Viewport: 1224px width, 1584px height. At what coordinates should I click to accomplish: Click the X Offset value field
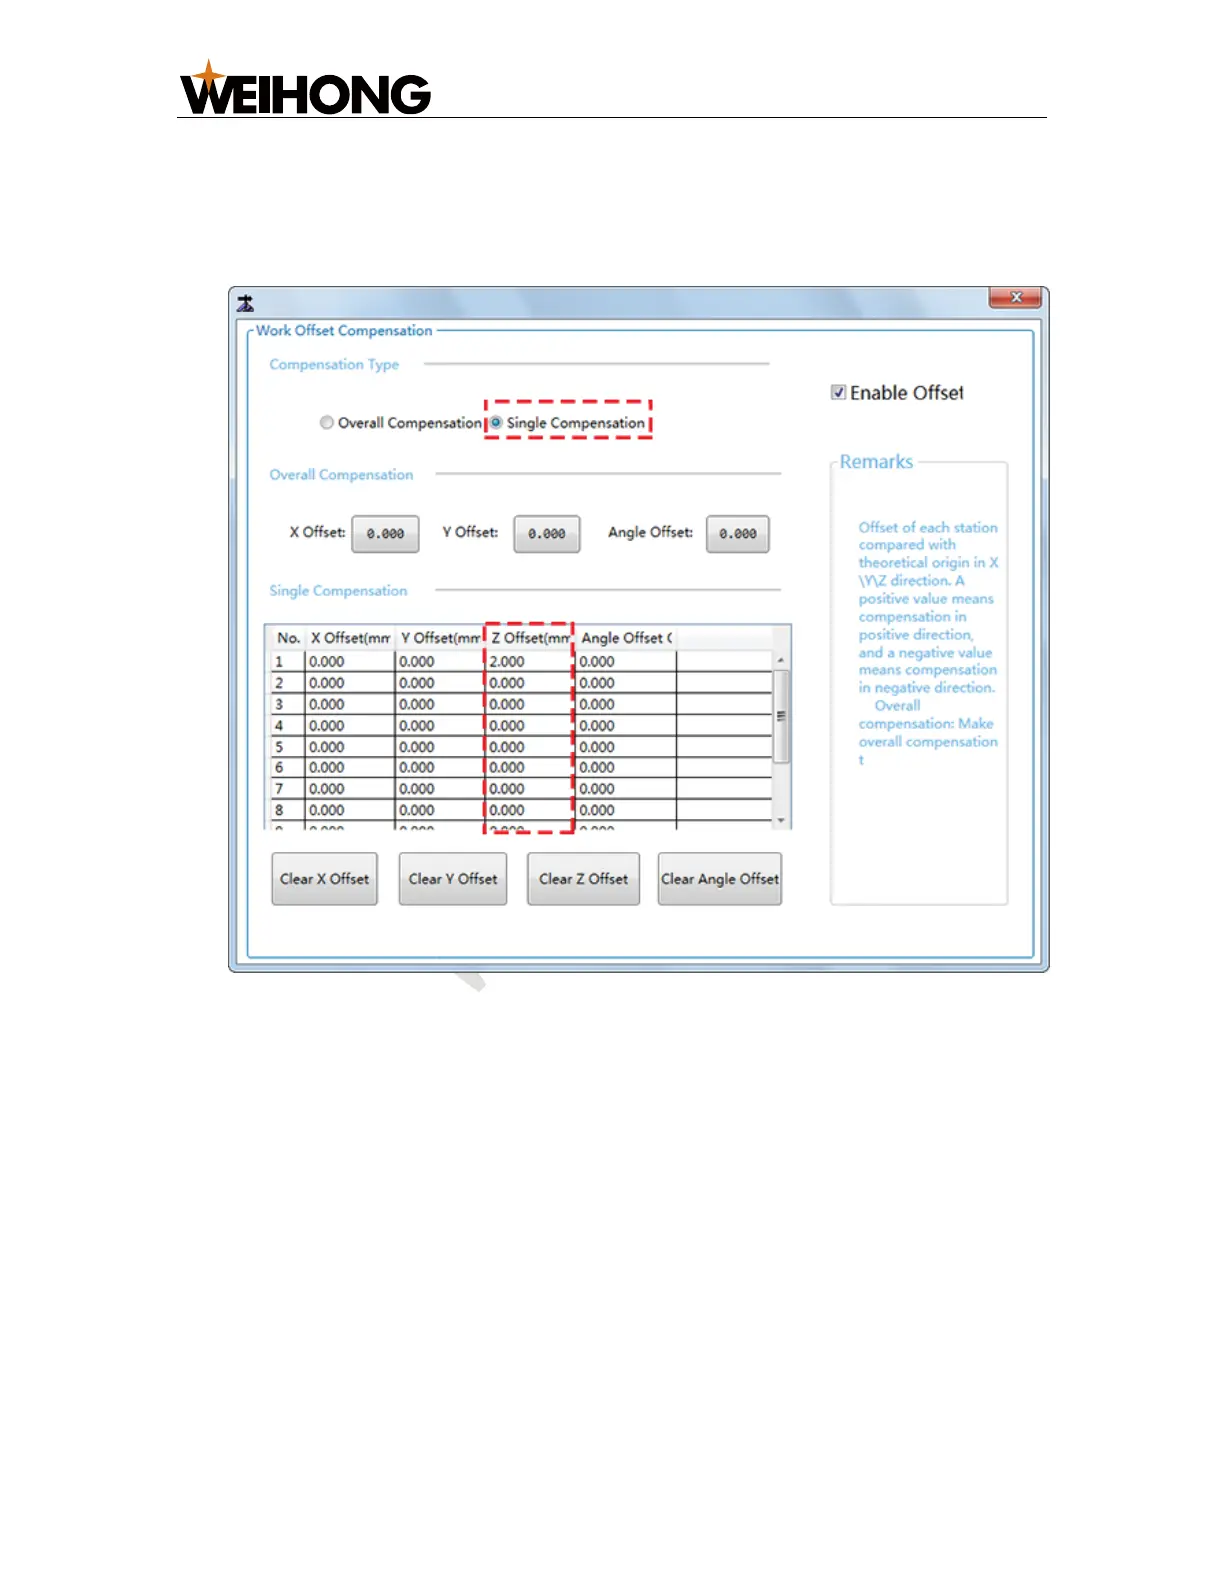click(x=385, y=534)
